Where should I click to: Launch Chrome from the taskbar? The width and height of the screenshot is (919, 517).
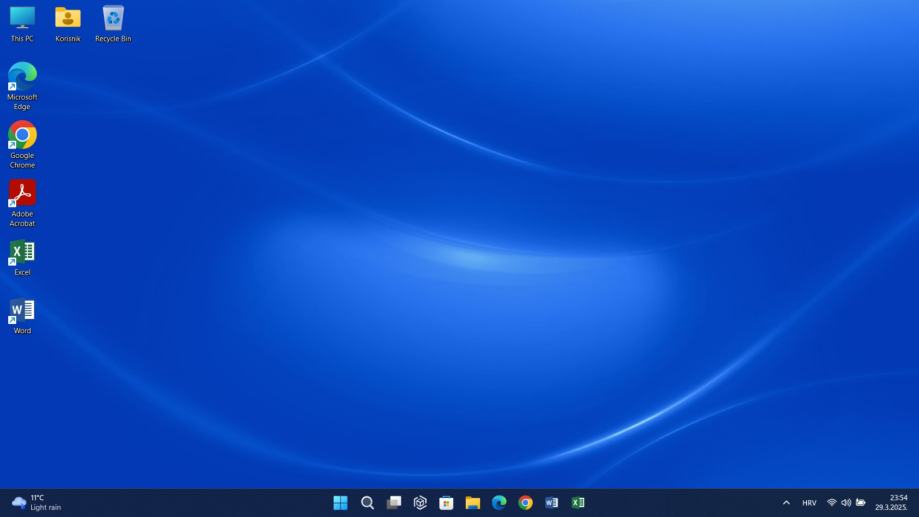pyautogui.click(x=525, y=503)
